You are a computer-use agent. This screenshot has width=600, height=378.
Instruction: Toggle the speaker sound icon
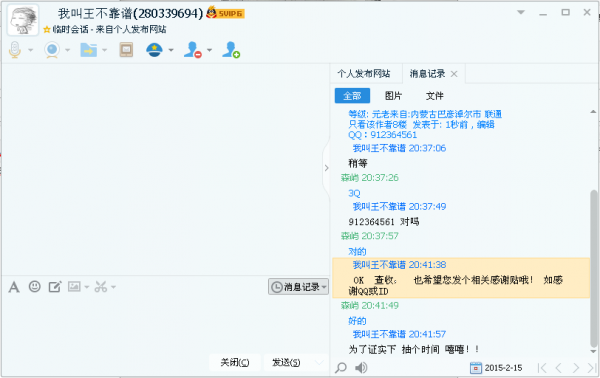pyautogui.click(x=361, y=368)
